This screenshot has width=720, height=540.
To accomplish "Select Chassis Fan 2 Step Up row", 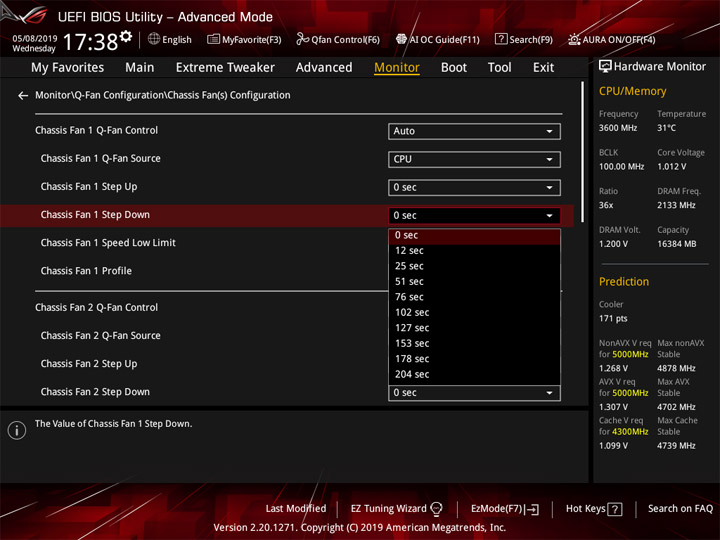I will point(89,364).
